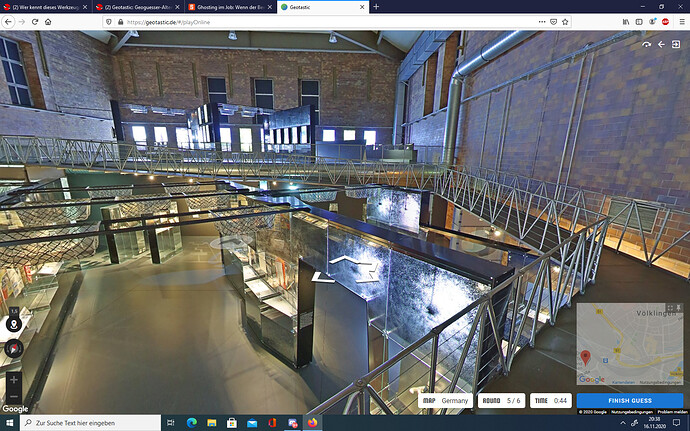The image size is (690, 431).
Task: Click the undo last move arrow icon
Action: [x=661, y=44]
